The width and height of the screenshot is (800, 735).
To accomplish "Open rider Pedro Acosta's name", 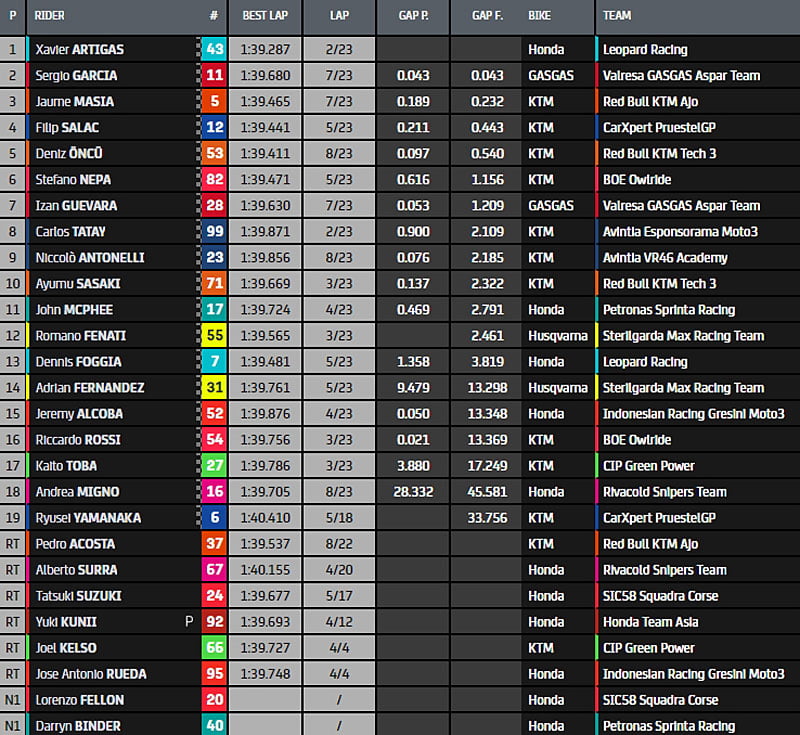I will pos(75,544).
